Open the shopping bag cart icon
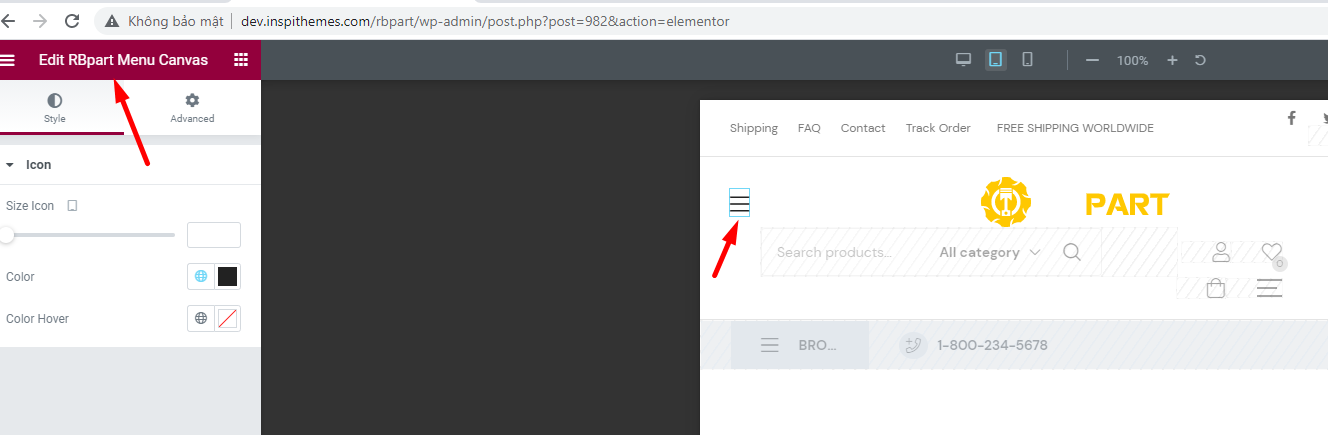Screen dimensions: 1328x435 tap(1216, 288)
